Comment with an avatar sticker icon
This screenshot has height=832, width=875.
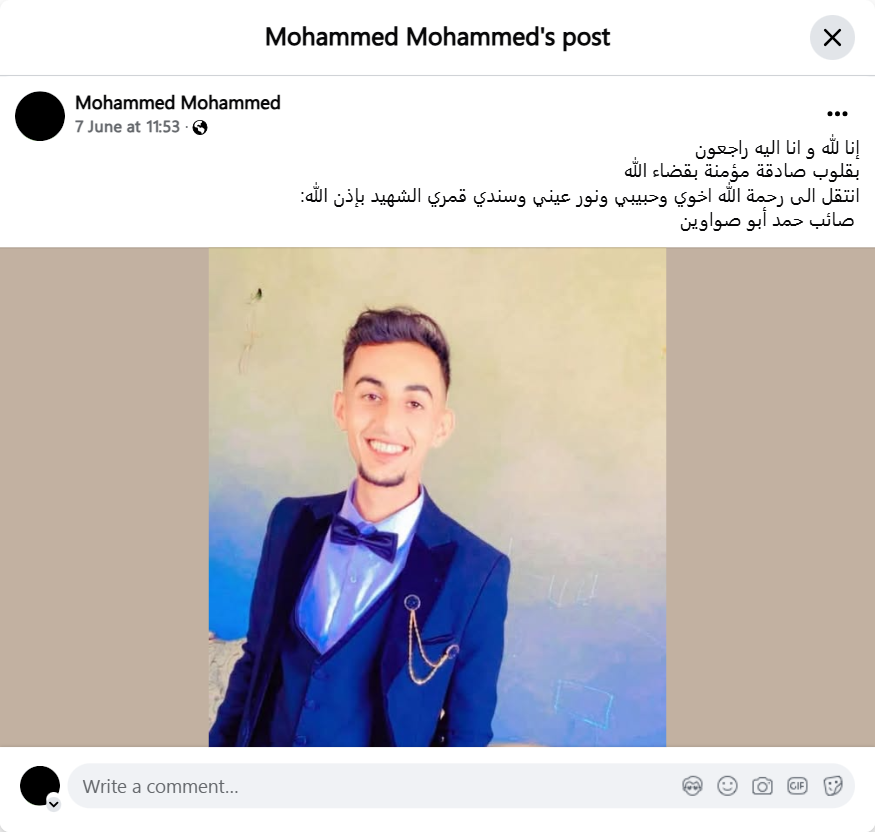(692, 786)
